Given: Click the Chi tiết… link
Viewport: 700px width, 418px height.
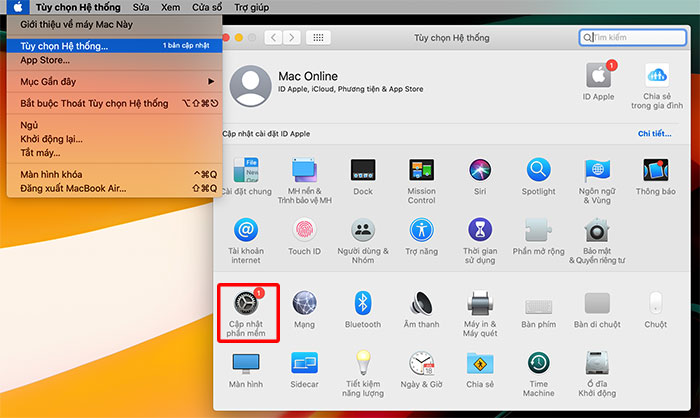Looking at the screenshot, I should (654, 134).
